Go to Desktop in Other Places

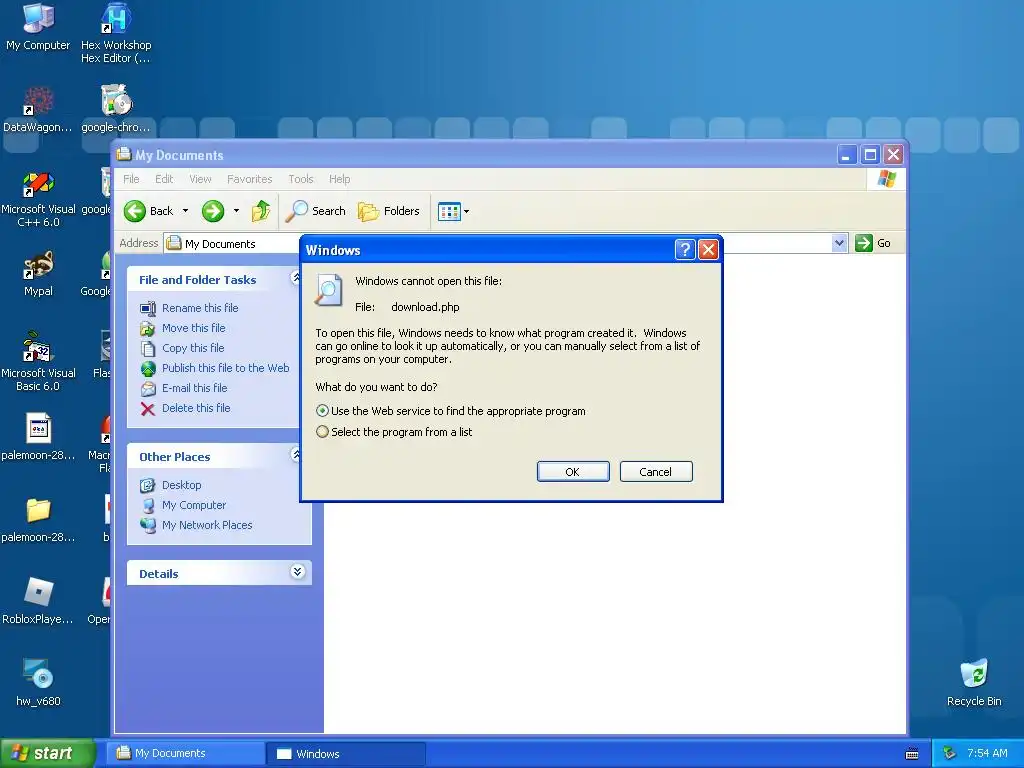pyautogui.click(x=182, y=485)
